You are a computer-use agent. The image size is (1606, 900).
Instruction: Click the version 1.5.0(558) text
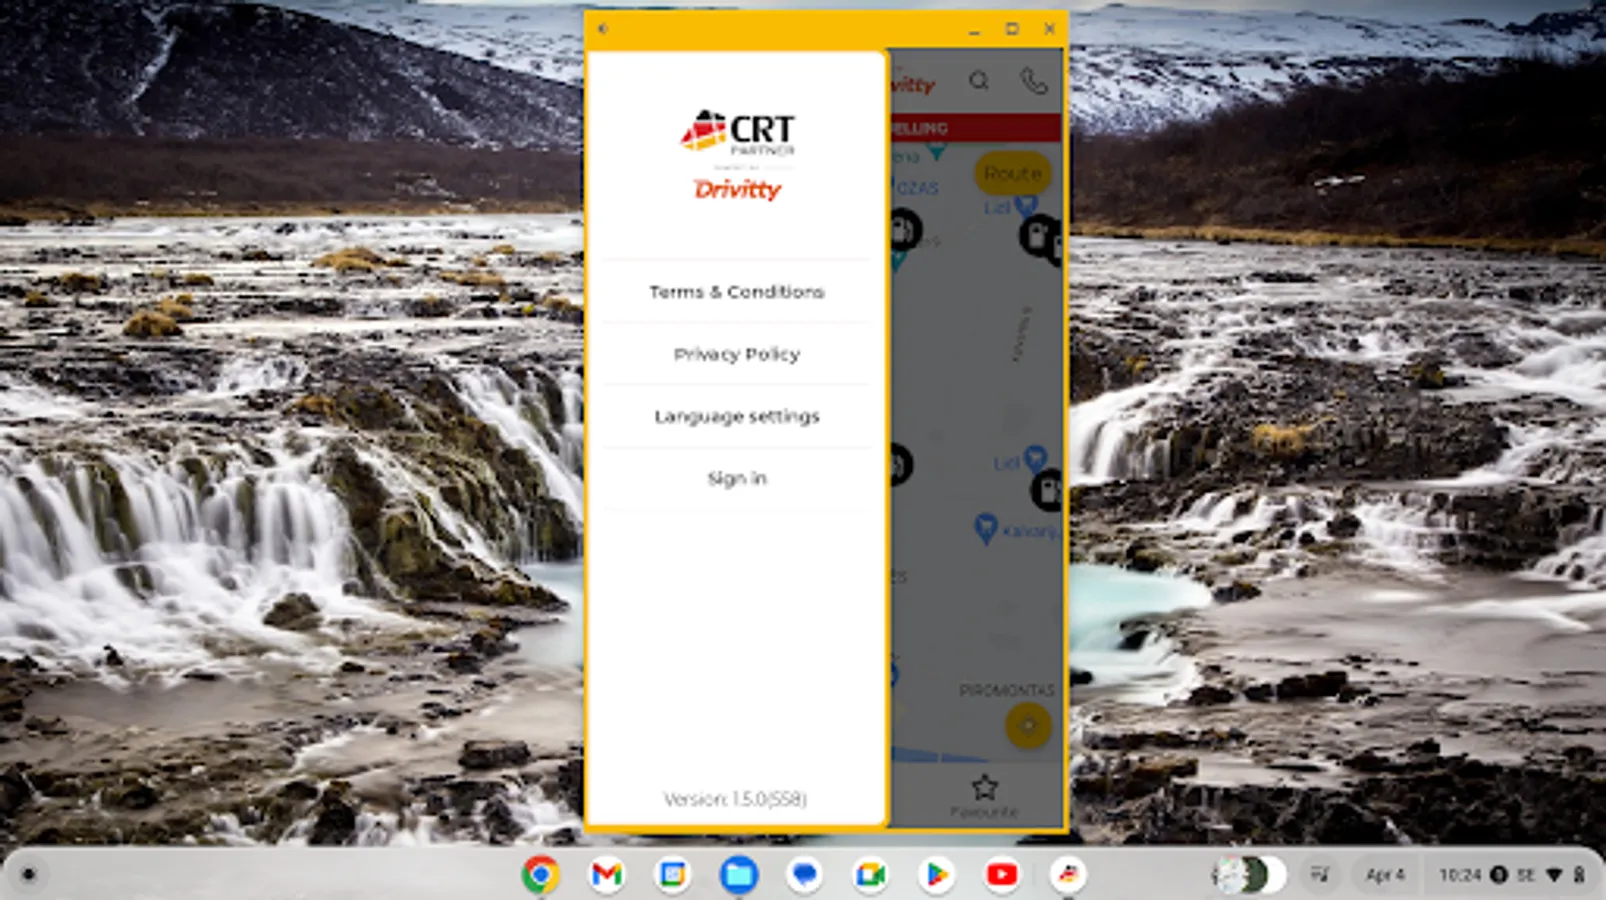[735, 799]
